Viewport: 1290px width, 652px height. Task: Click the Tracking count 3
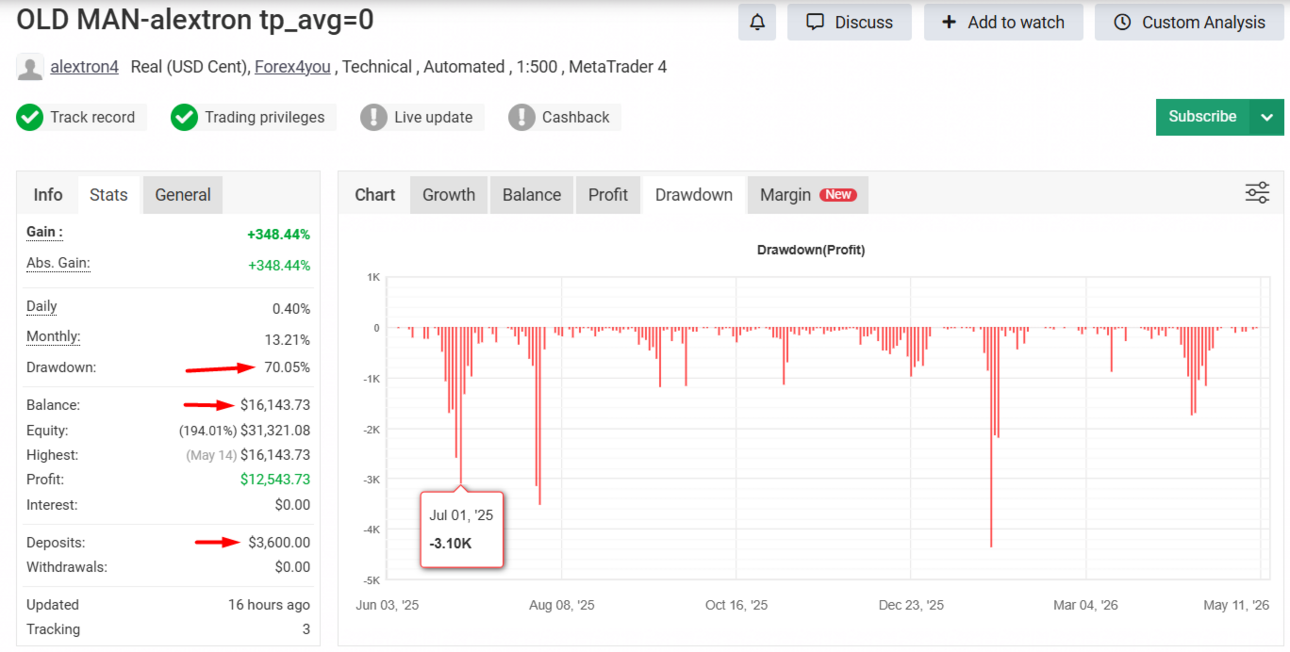[x=306, y=629]
